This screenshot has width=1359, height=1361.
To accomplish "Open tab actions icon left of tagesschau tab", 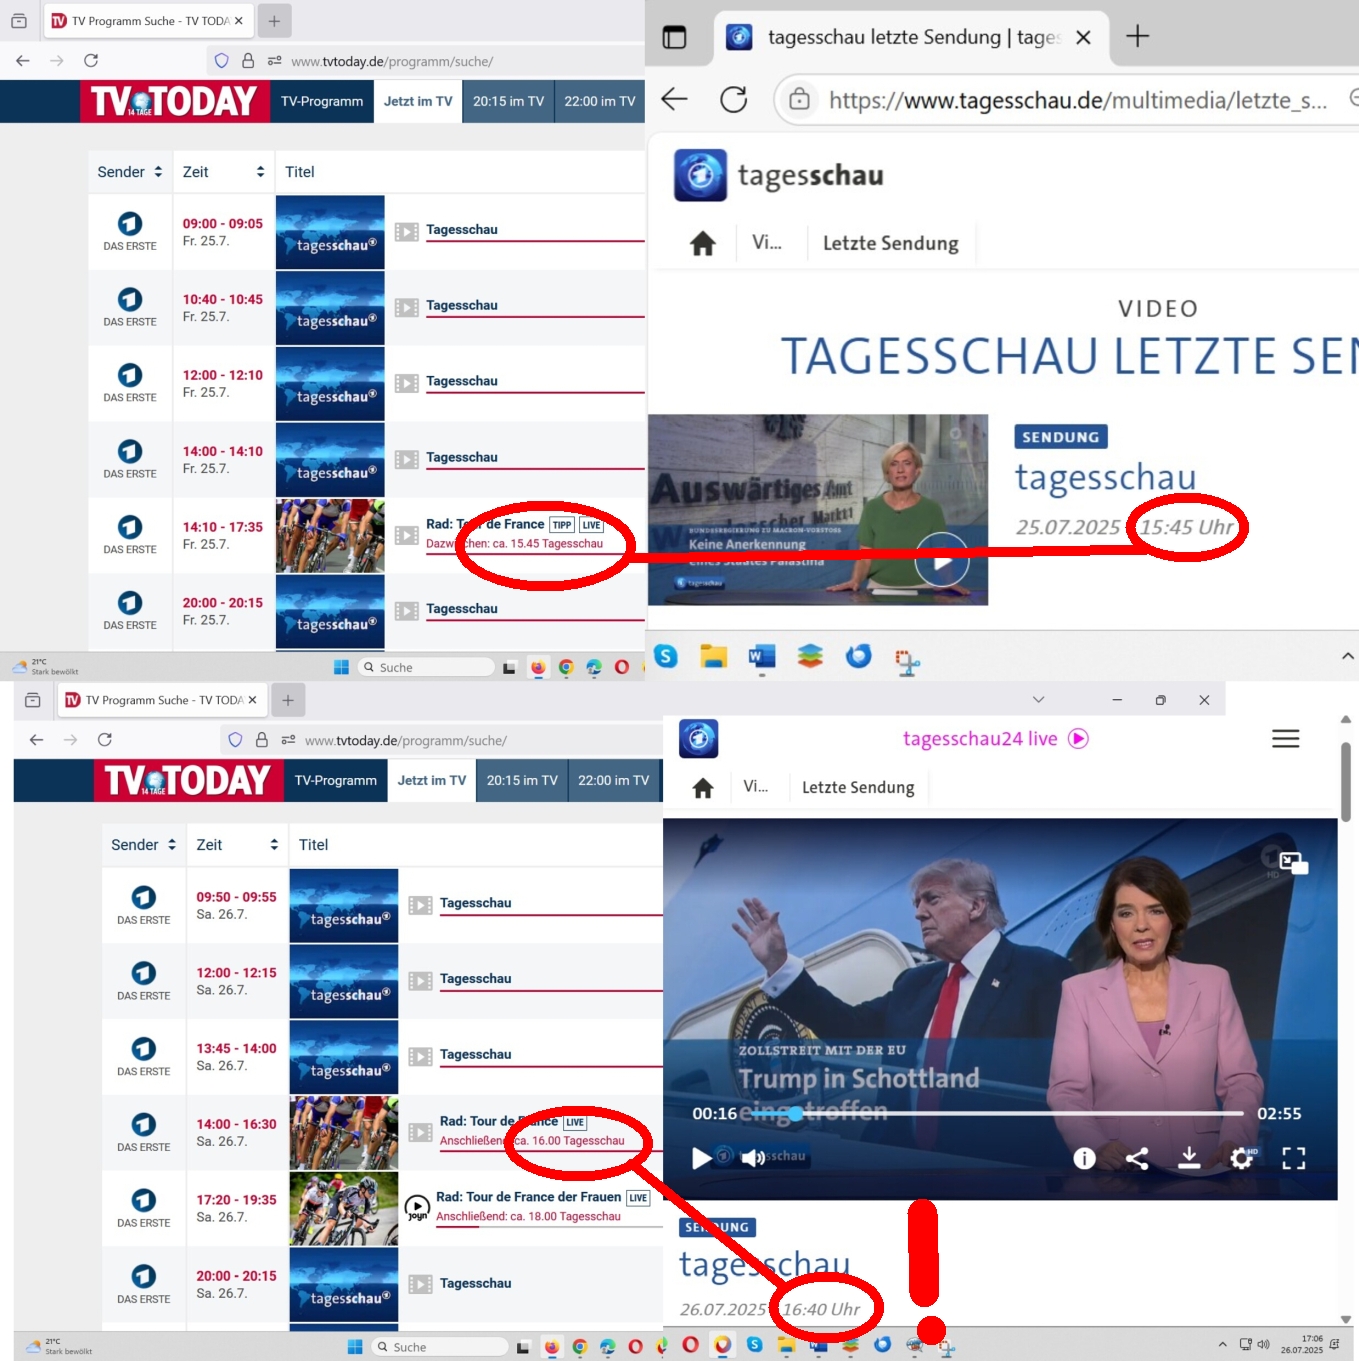I will (675, 38).
